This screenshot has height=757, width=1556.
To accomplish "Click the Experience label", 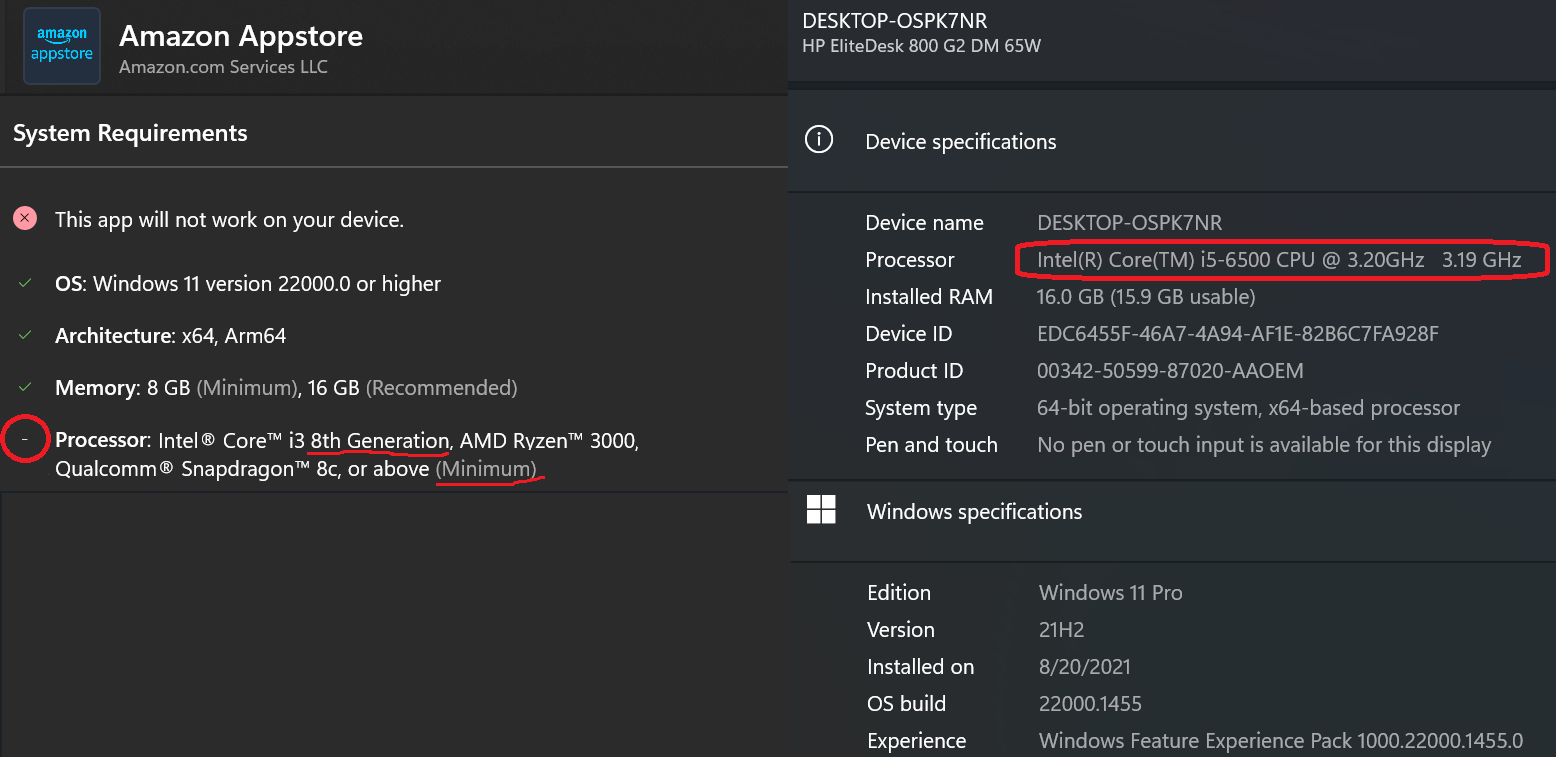I will [x=917, y=741].
